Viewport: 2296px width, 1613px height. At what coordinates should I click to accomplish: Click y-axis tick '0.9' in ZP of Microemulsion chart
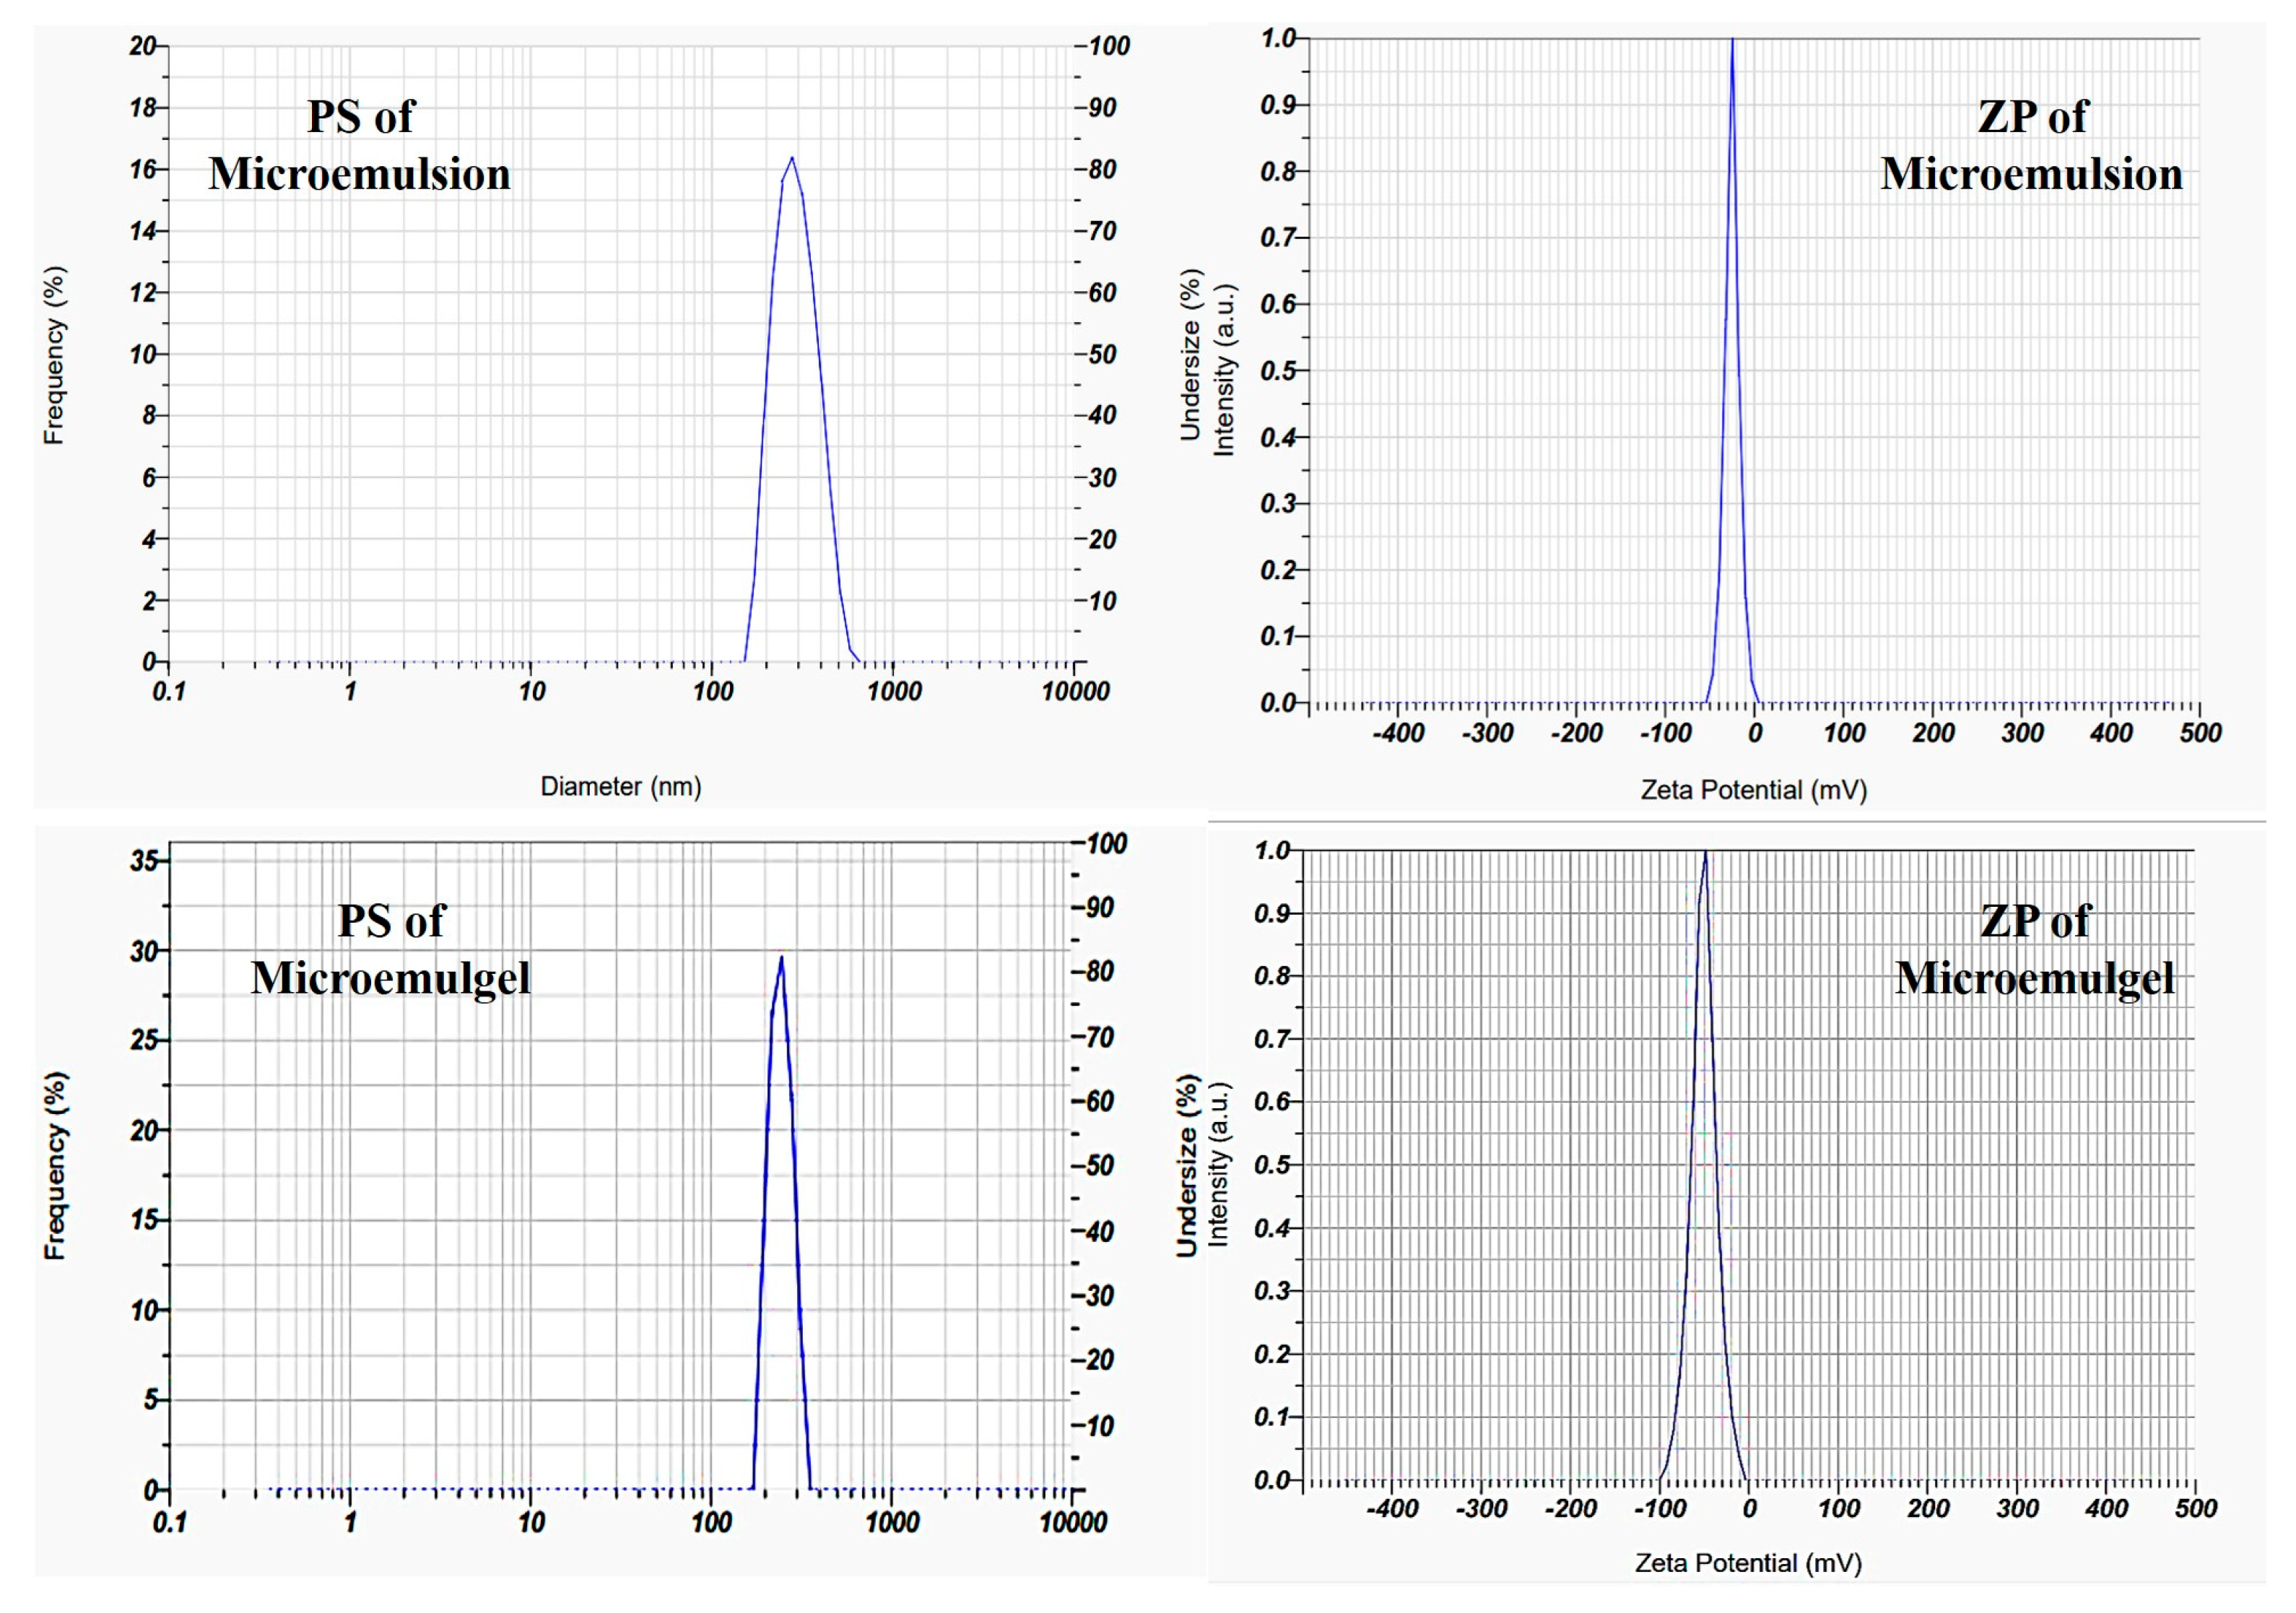click(x=1277, y=105)
